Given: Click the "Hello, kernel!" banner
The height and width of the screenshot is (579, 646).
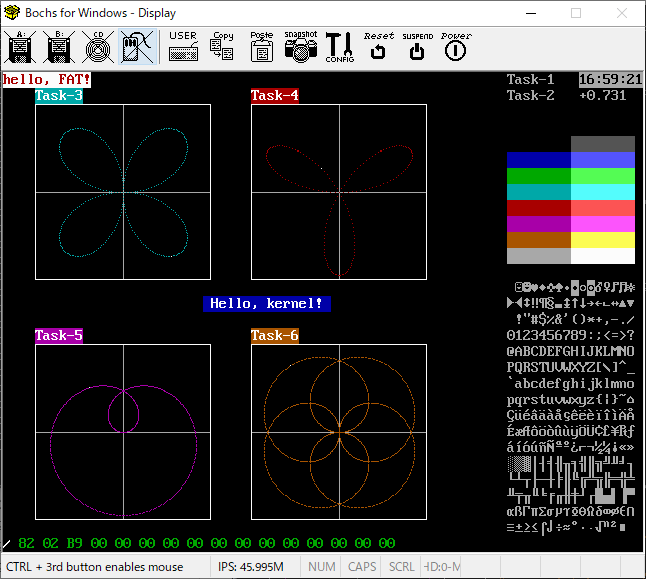Looking at the screenshot, I should 267,304.
